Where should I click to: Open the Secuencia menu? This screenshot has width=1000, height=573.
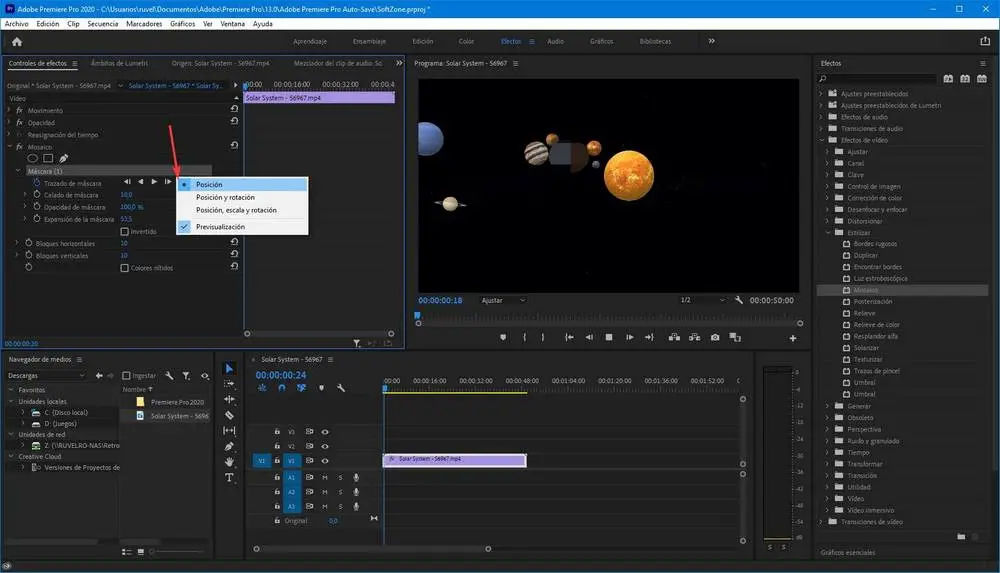[x=102, y=23]
